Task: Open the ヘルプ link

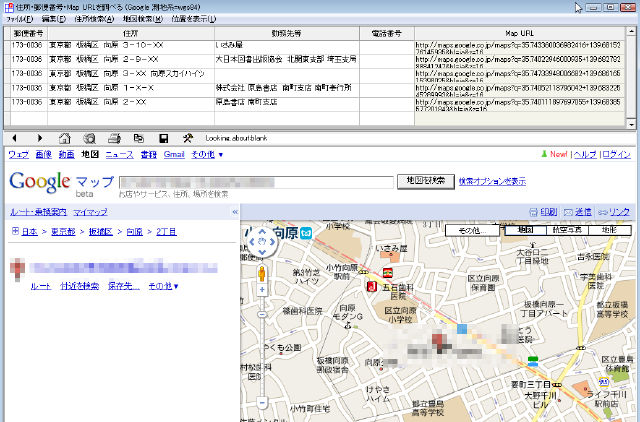Action: [585, 154]
